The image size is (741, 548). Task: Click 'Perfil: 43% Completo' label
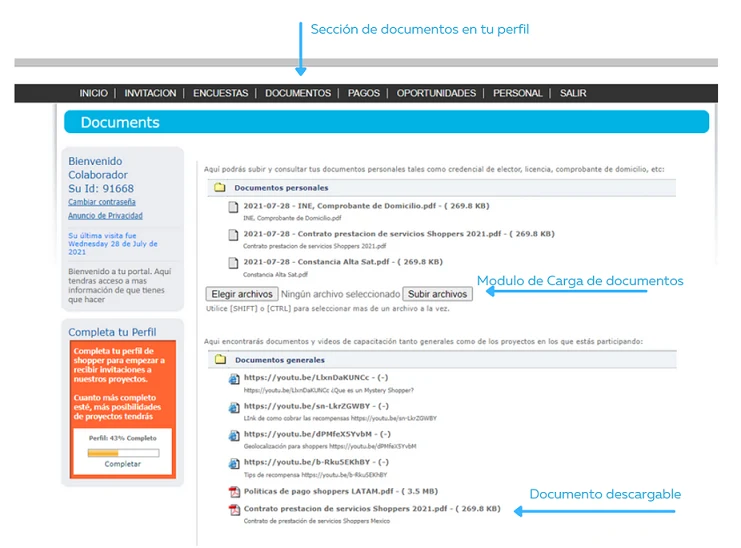[123, 438]
